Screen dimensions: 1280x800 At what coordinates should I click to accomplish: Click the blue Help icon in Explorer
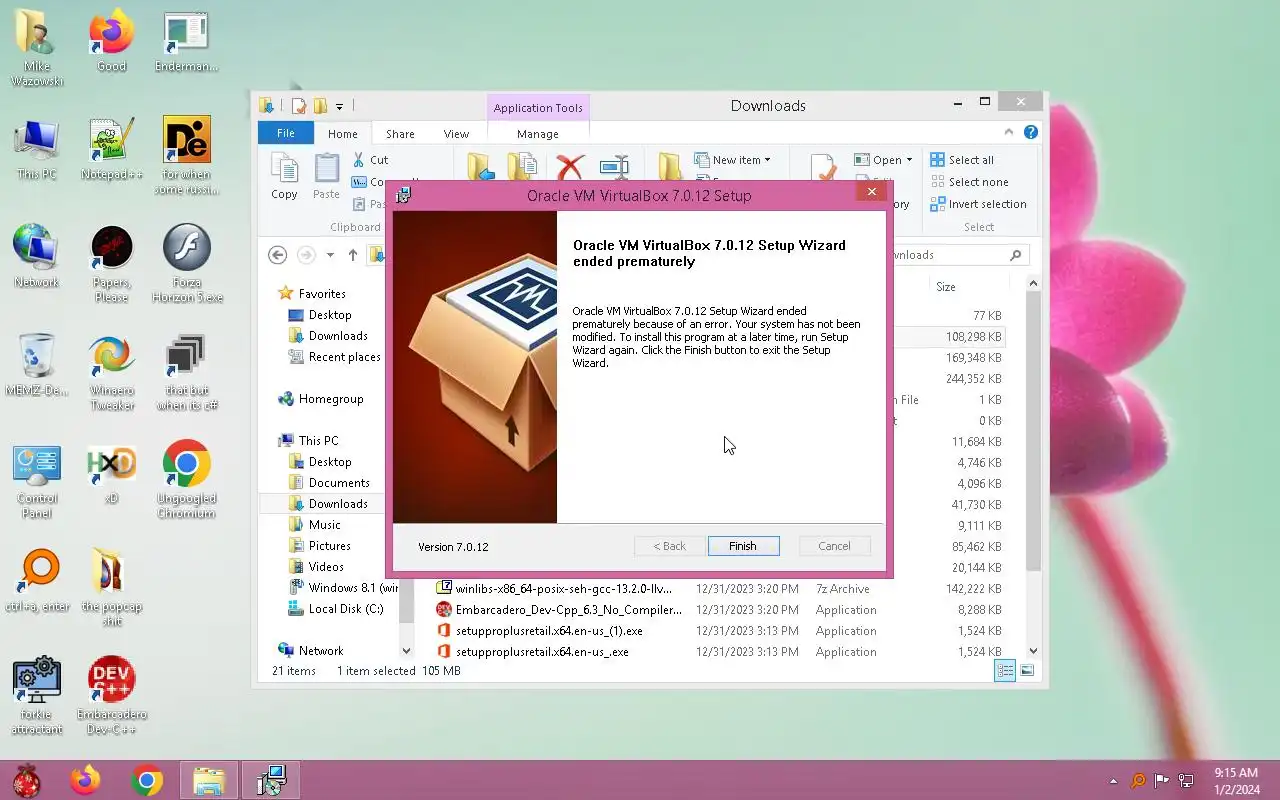click(1031, 132)
